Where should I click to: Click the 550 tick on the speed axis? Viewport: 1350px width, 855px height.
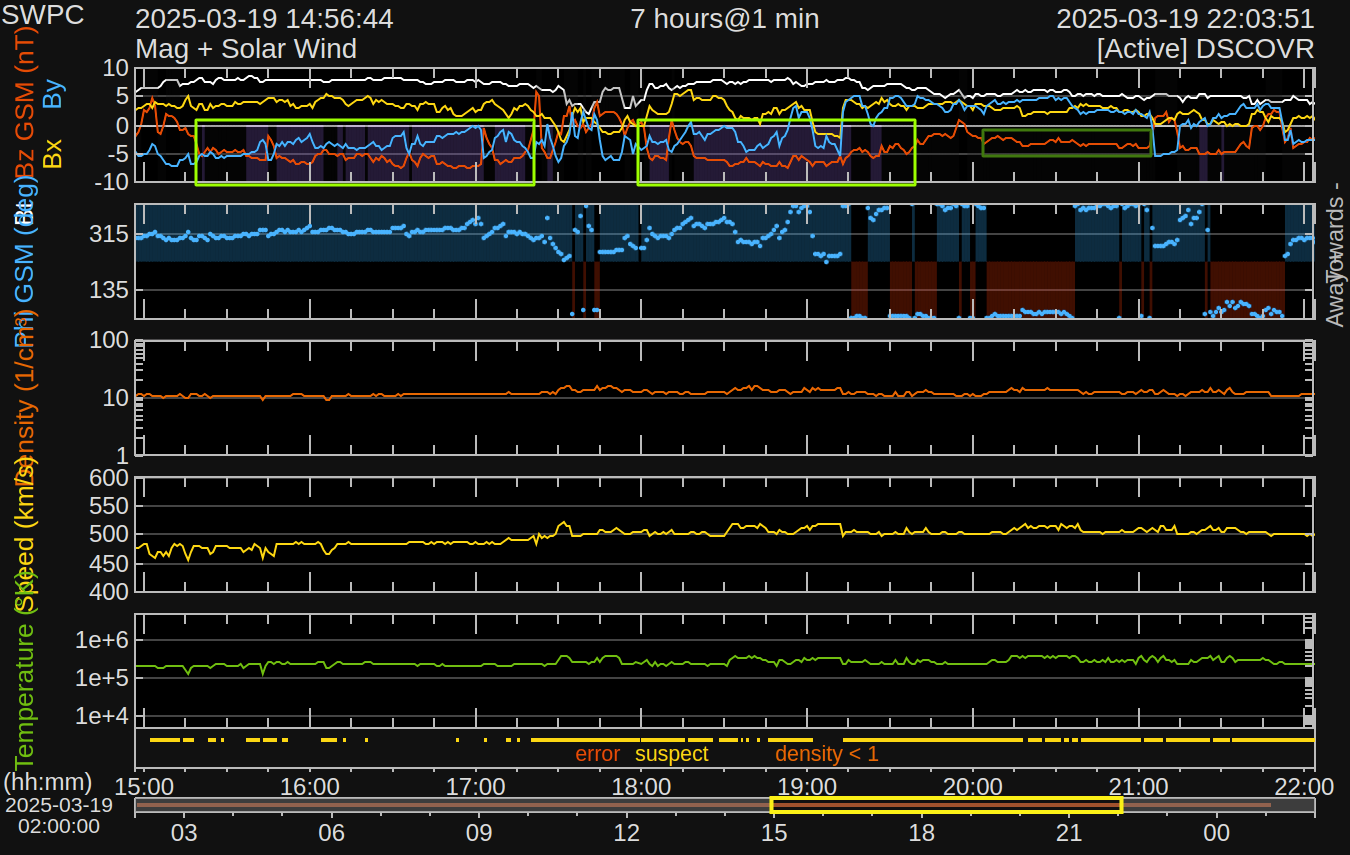click(x=110, y=506)
